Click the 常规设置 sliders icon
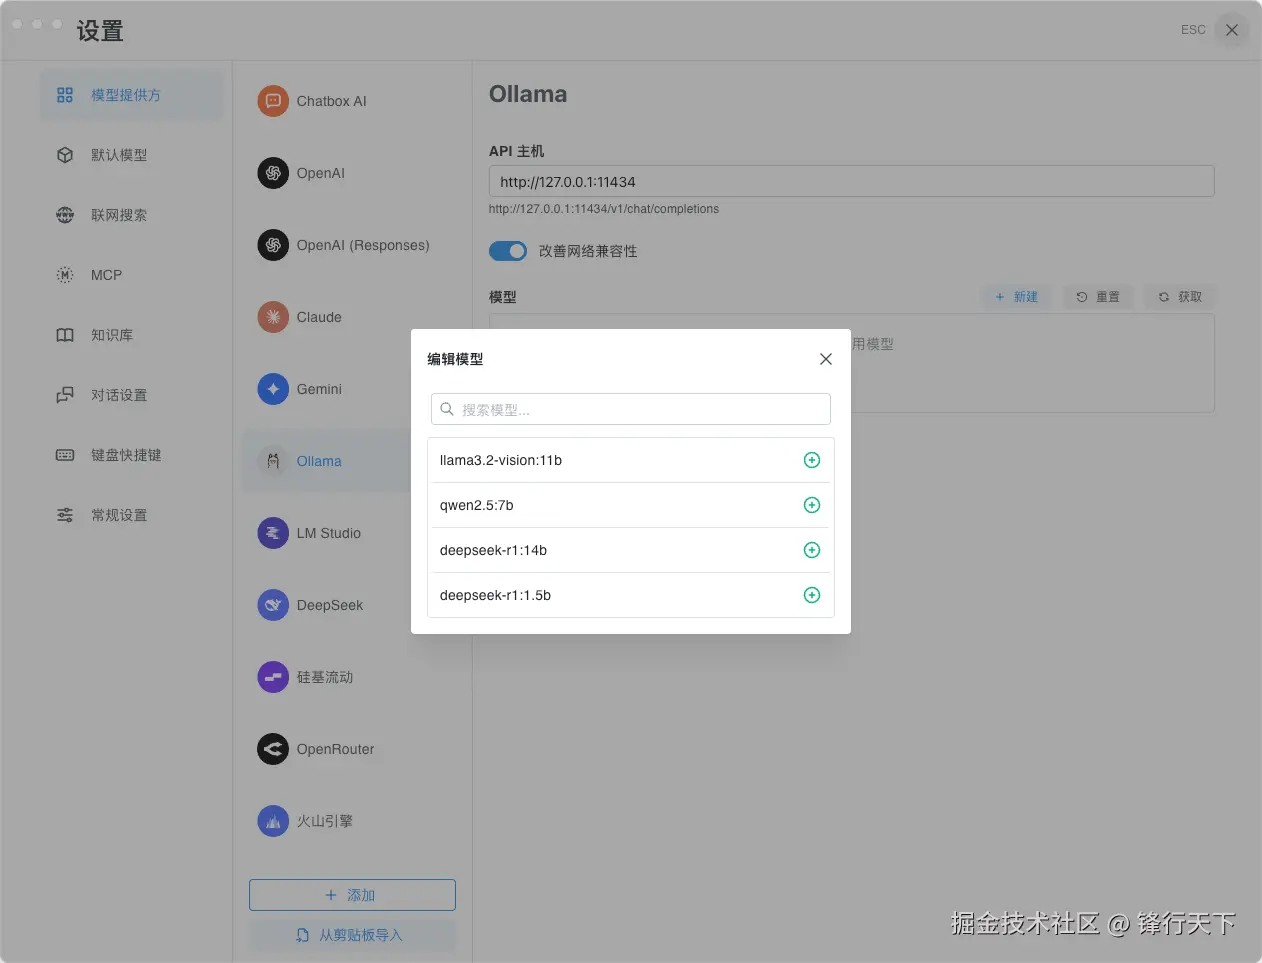The height and width of the screenshot is (963, 1262). [x=65, y=515]
